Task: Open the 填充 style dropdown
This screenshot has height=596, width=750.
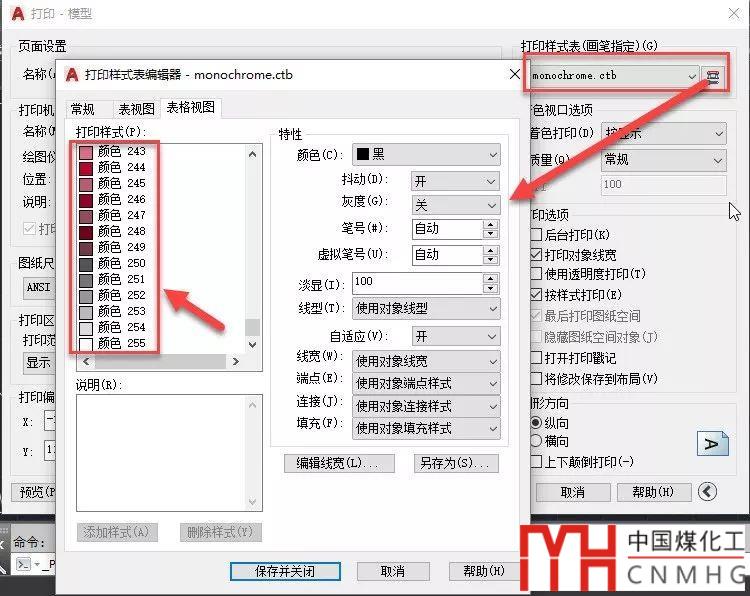Action: [426, 428]
